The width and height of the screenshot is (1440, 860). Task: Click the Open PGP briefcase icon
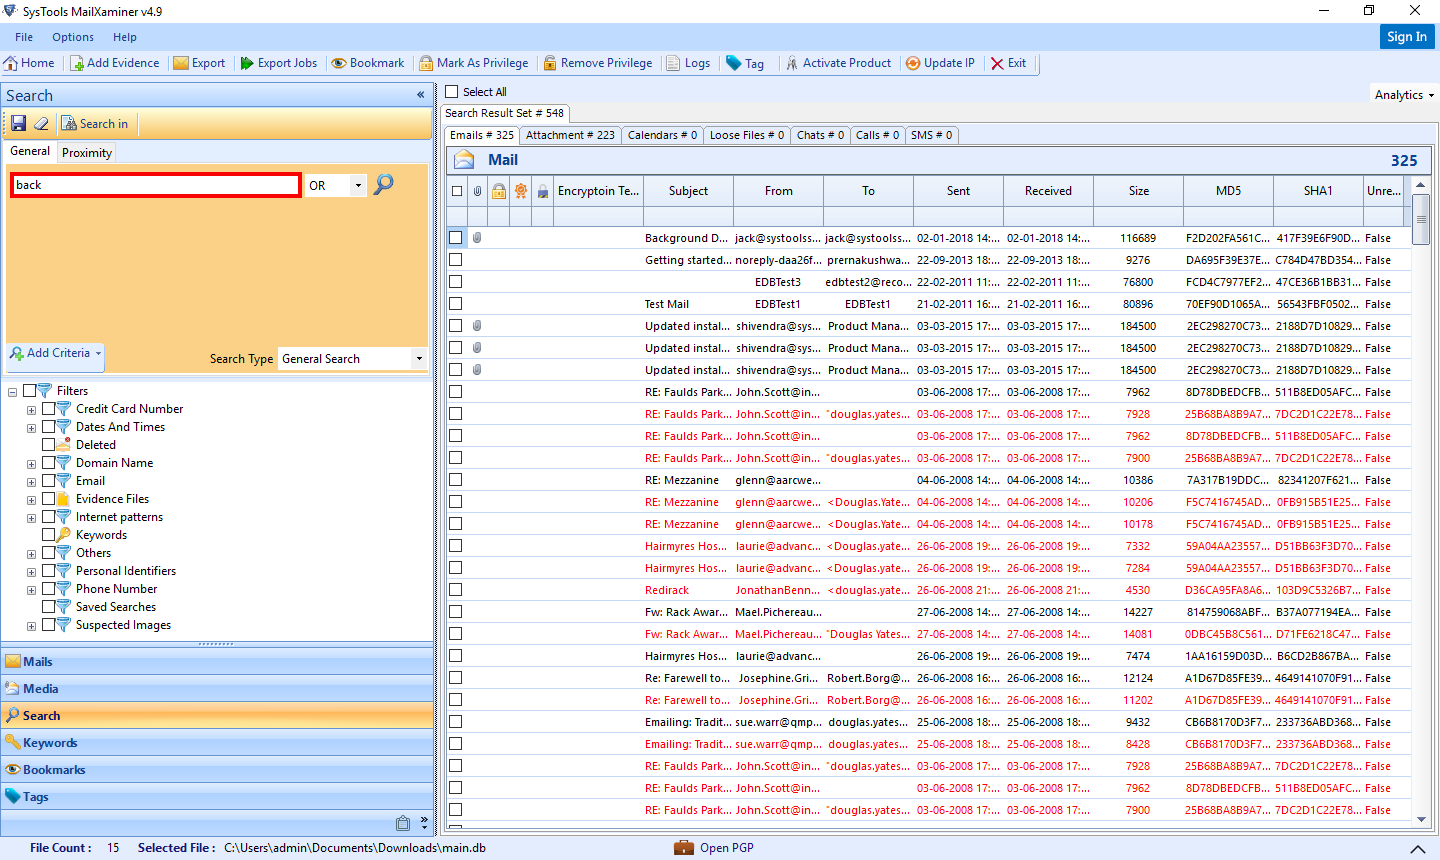684,848
